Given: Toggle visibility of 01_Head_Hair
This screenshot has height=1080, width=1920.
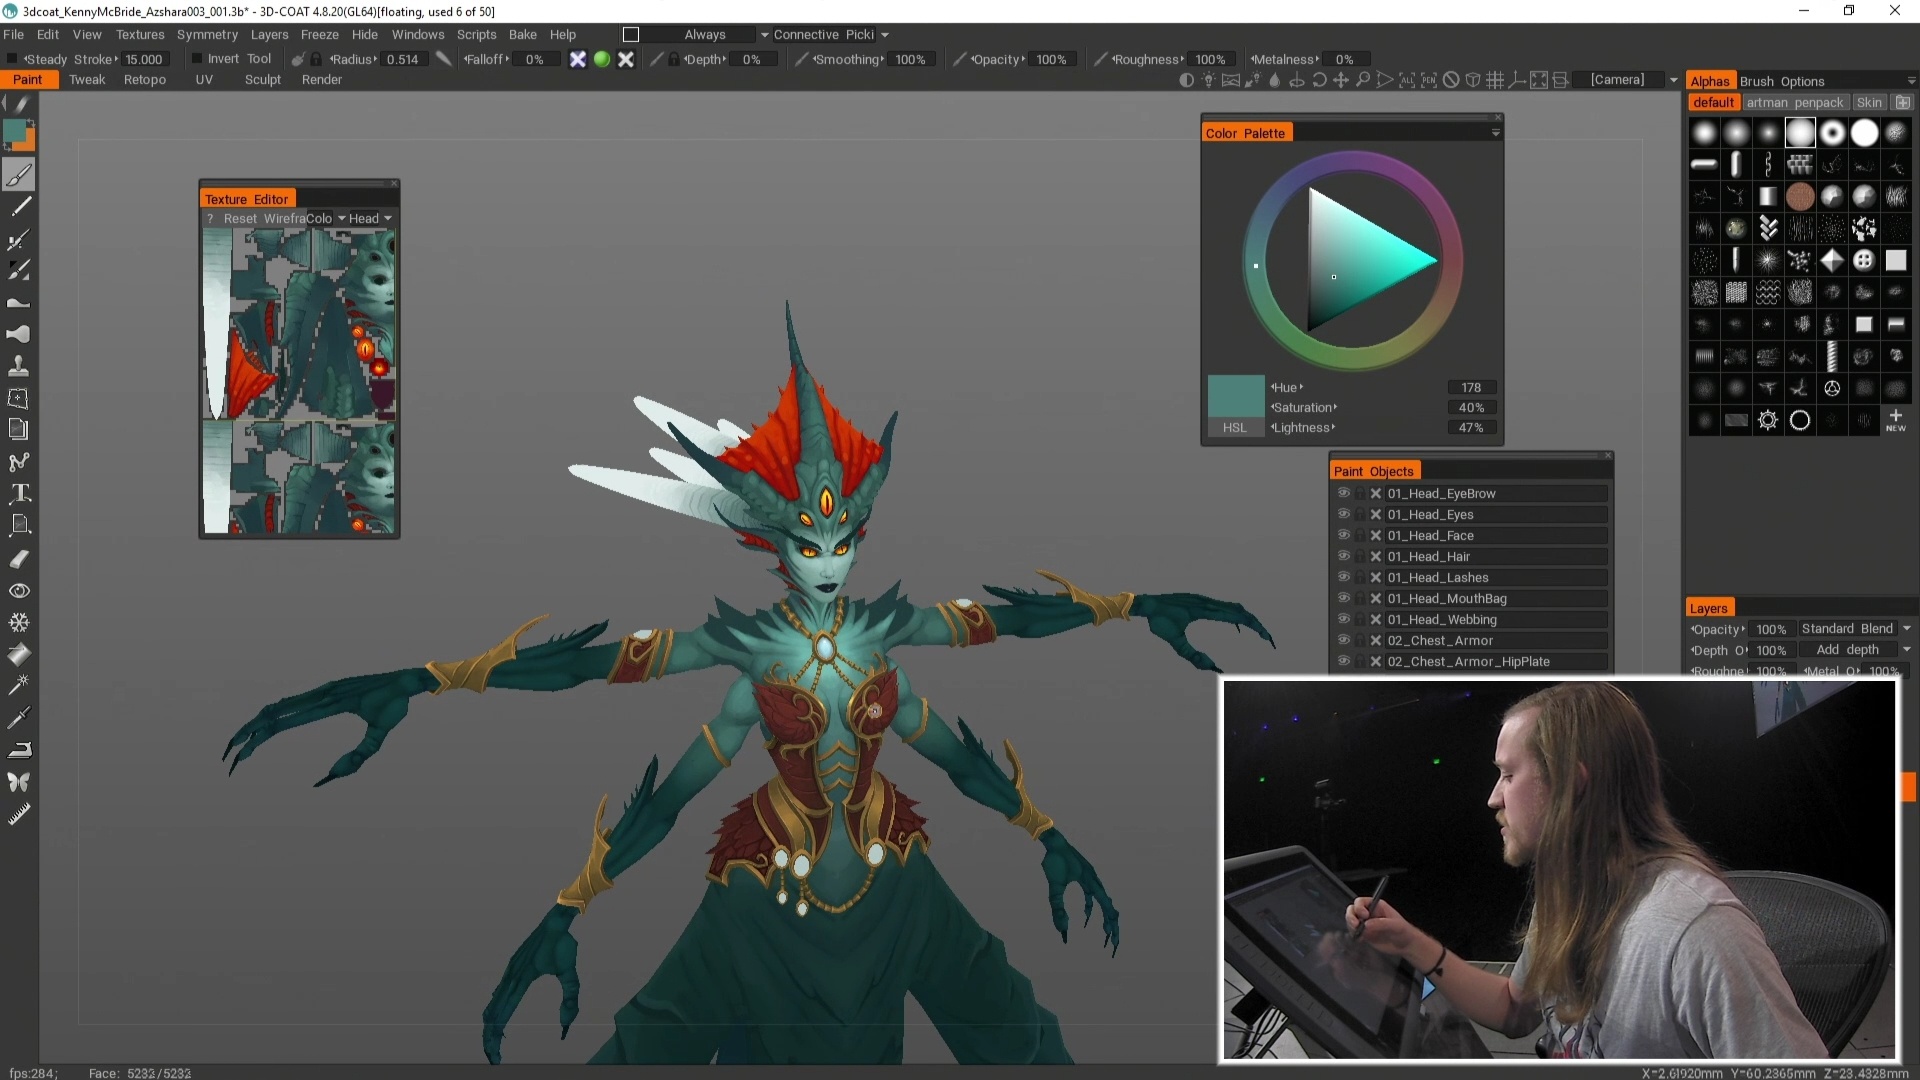Looking at the screenshot, I should coord(1344,556).
